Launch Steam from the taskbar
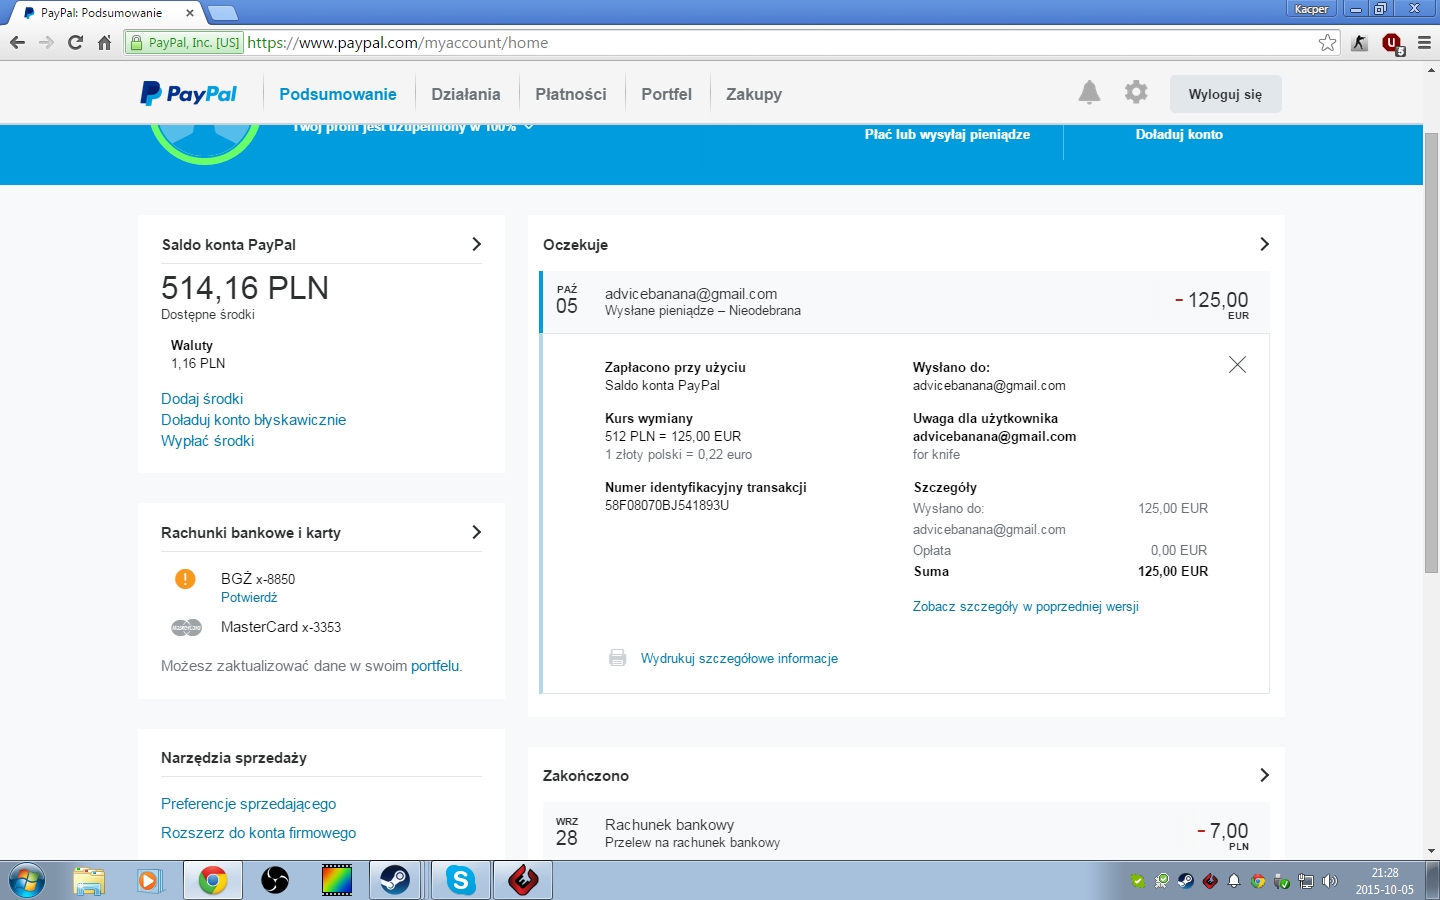This screenshot has height=900, width=1440. pos(395,880)
